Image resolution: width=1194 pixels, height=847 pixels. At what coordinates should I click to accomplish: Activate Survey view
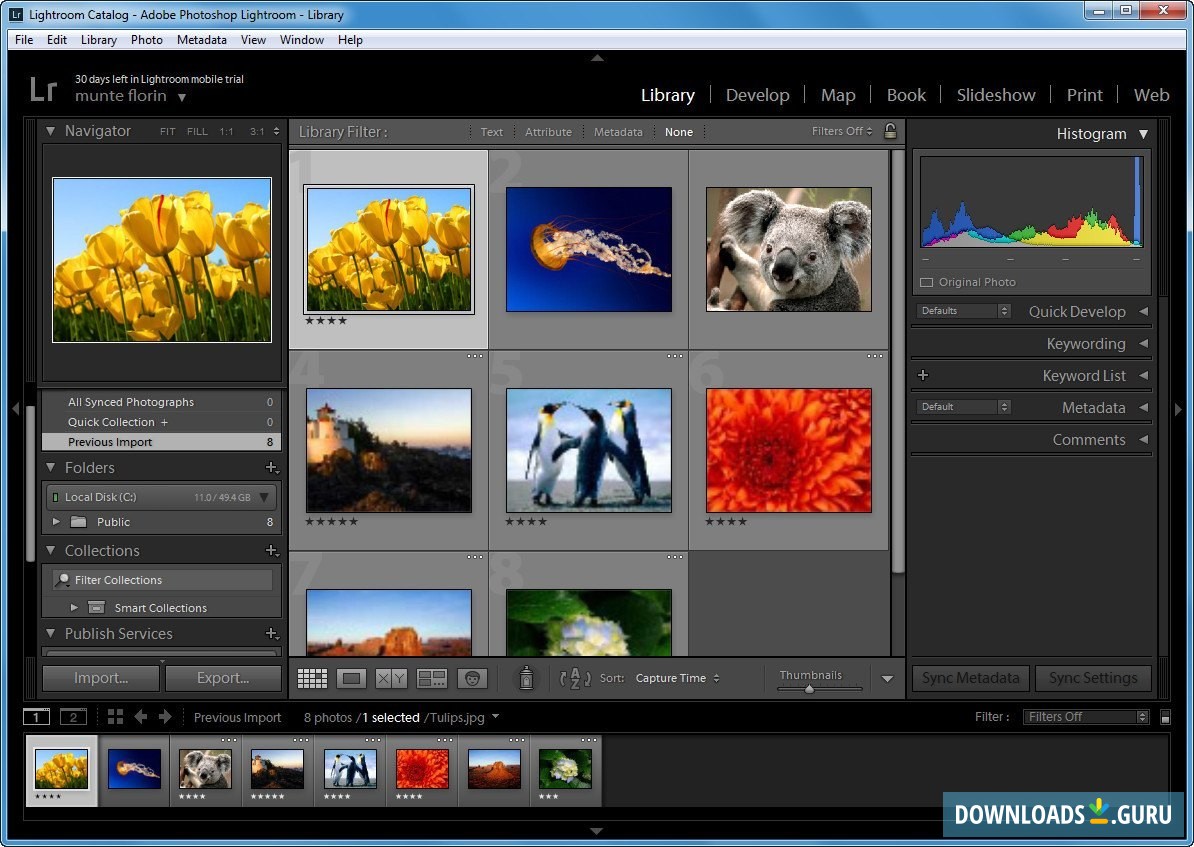pos(432,677)
